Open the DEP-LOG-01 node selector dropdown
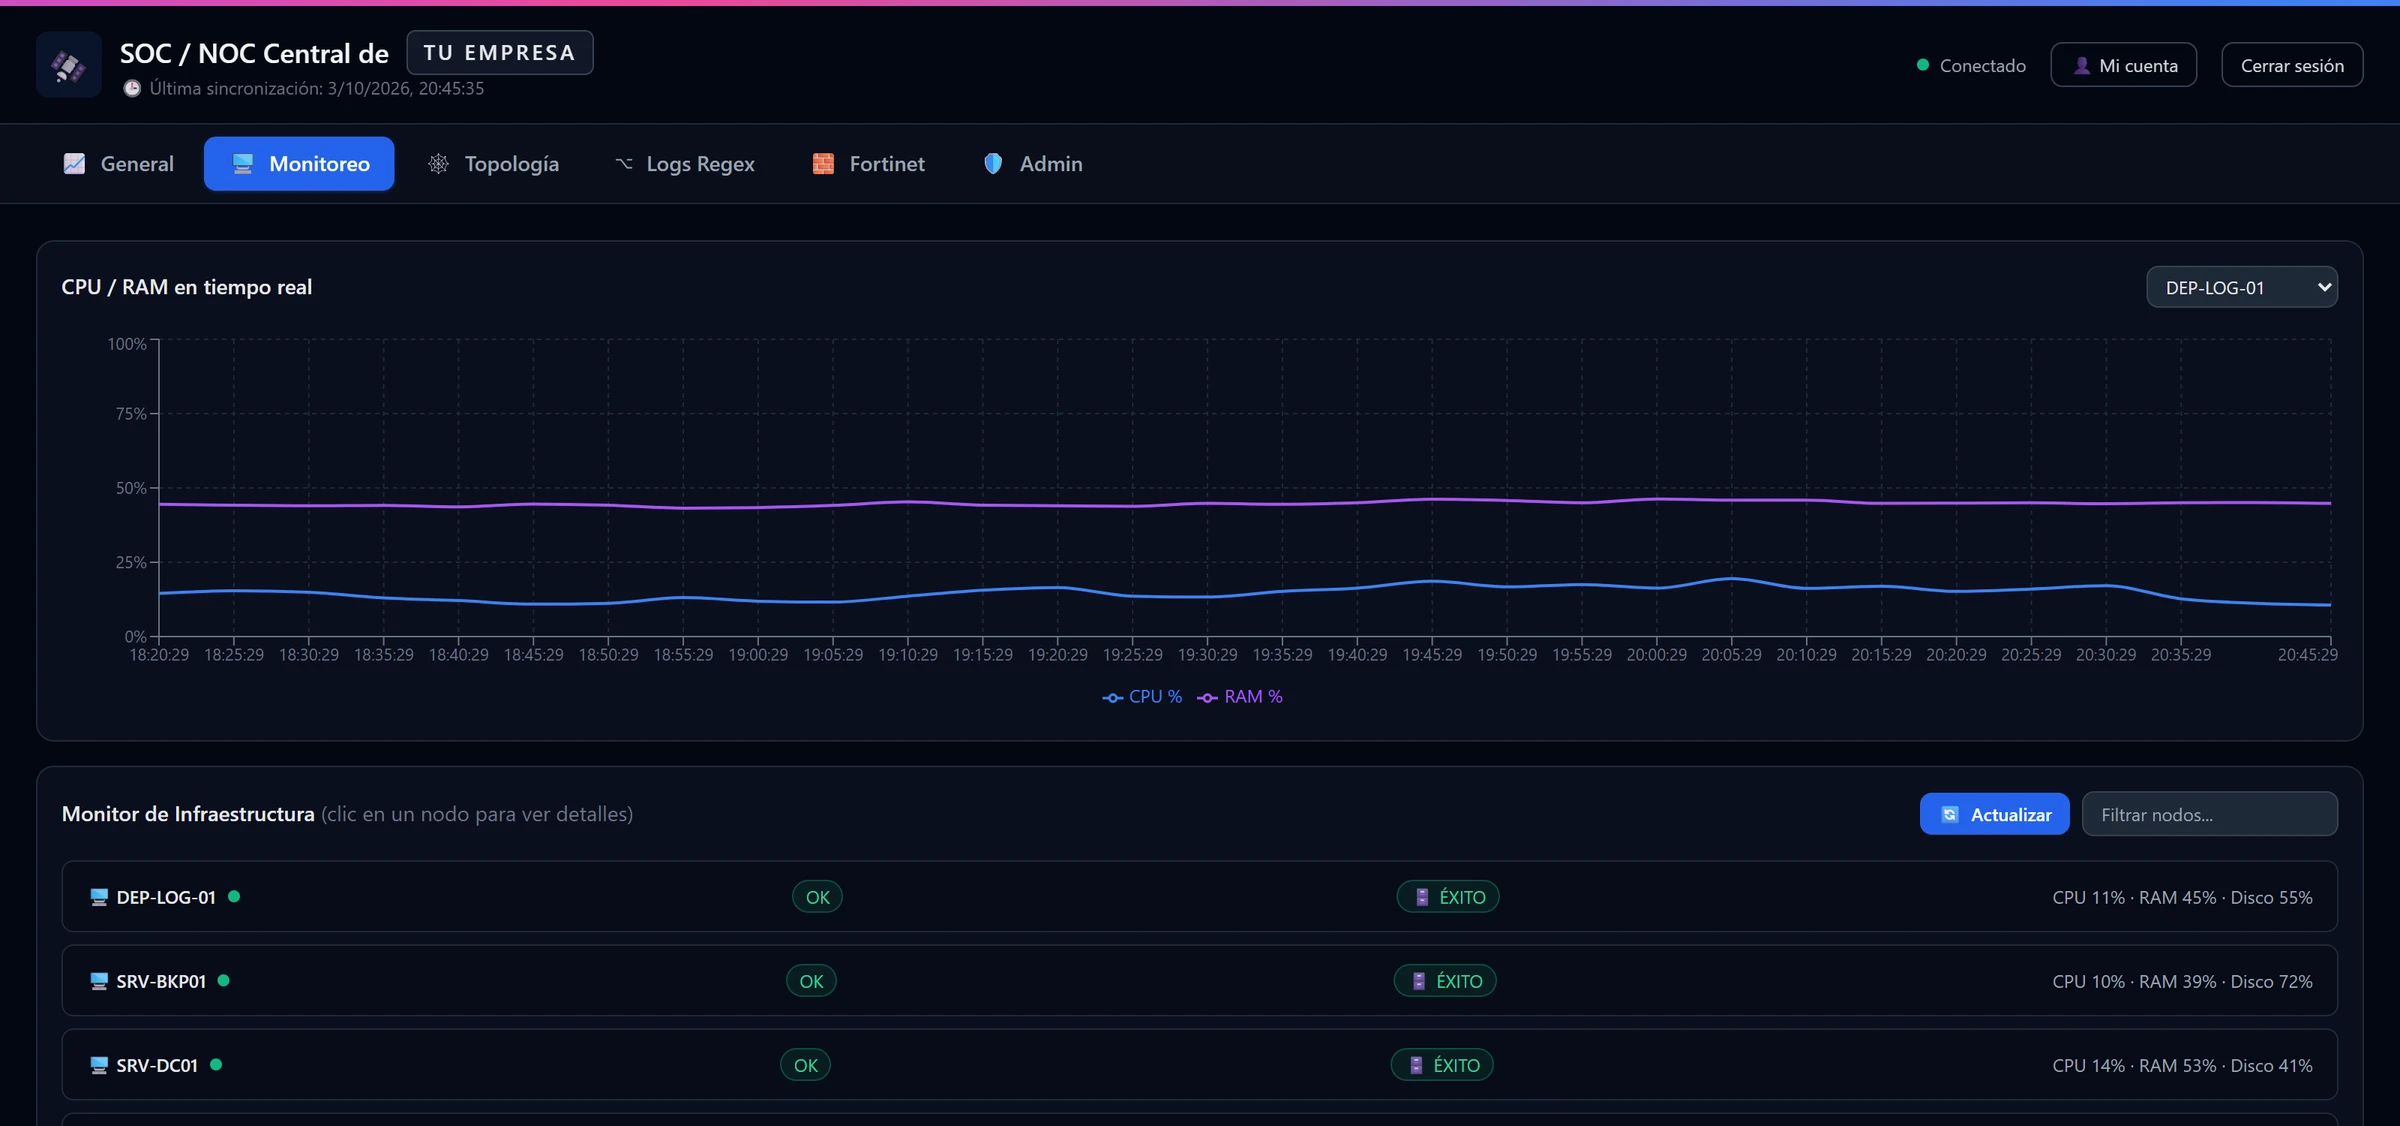Image resolution: width=2400 pixels, height=1126 pixels. (x=2241, y=288)
